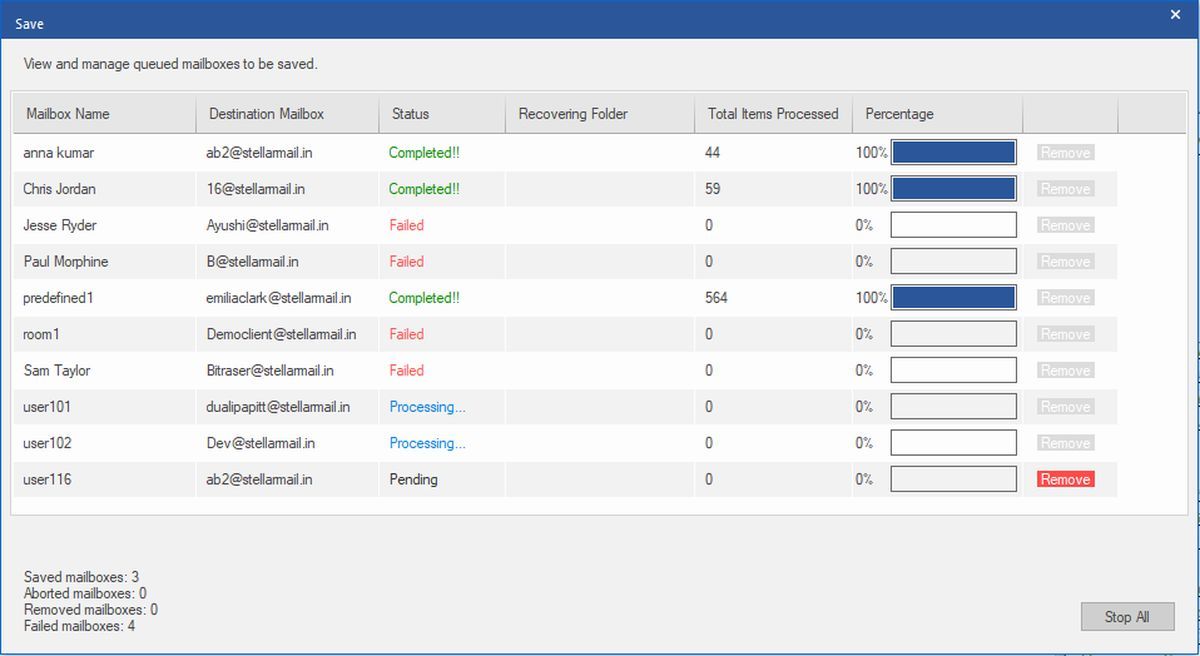The width and height of the screenshot is (1200, 656).
Task: Sort by Mailbox Name column header
Action: pos(104,114)
